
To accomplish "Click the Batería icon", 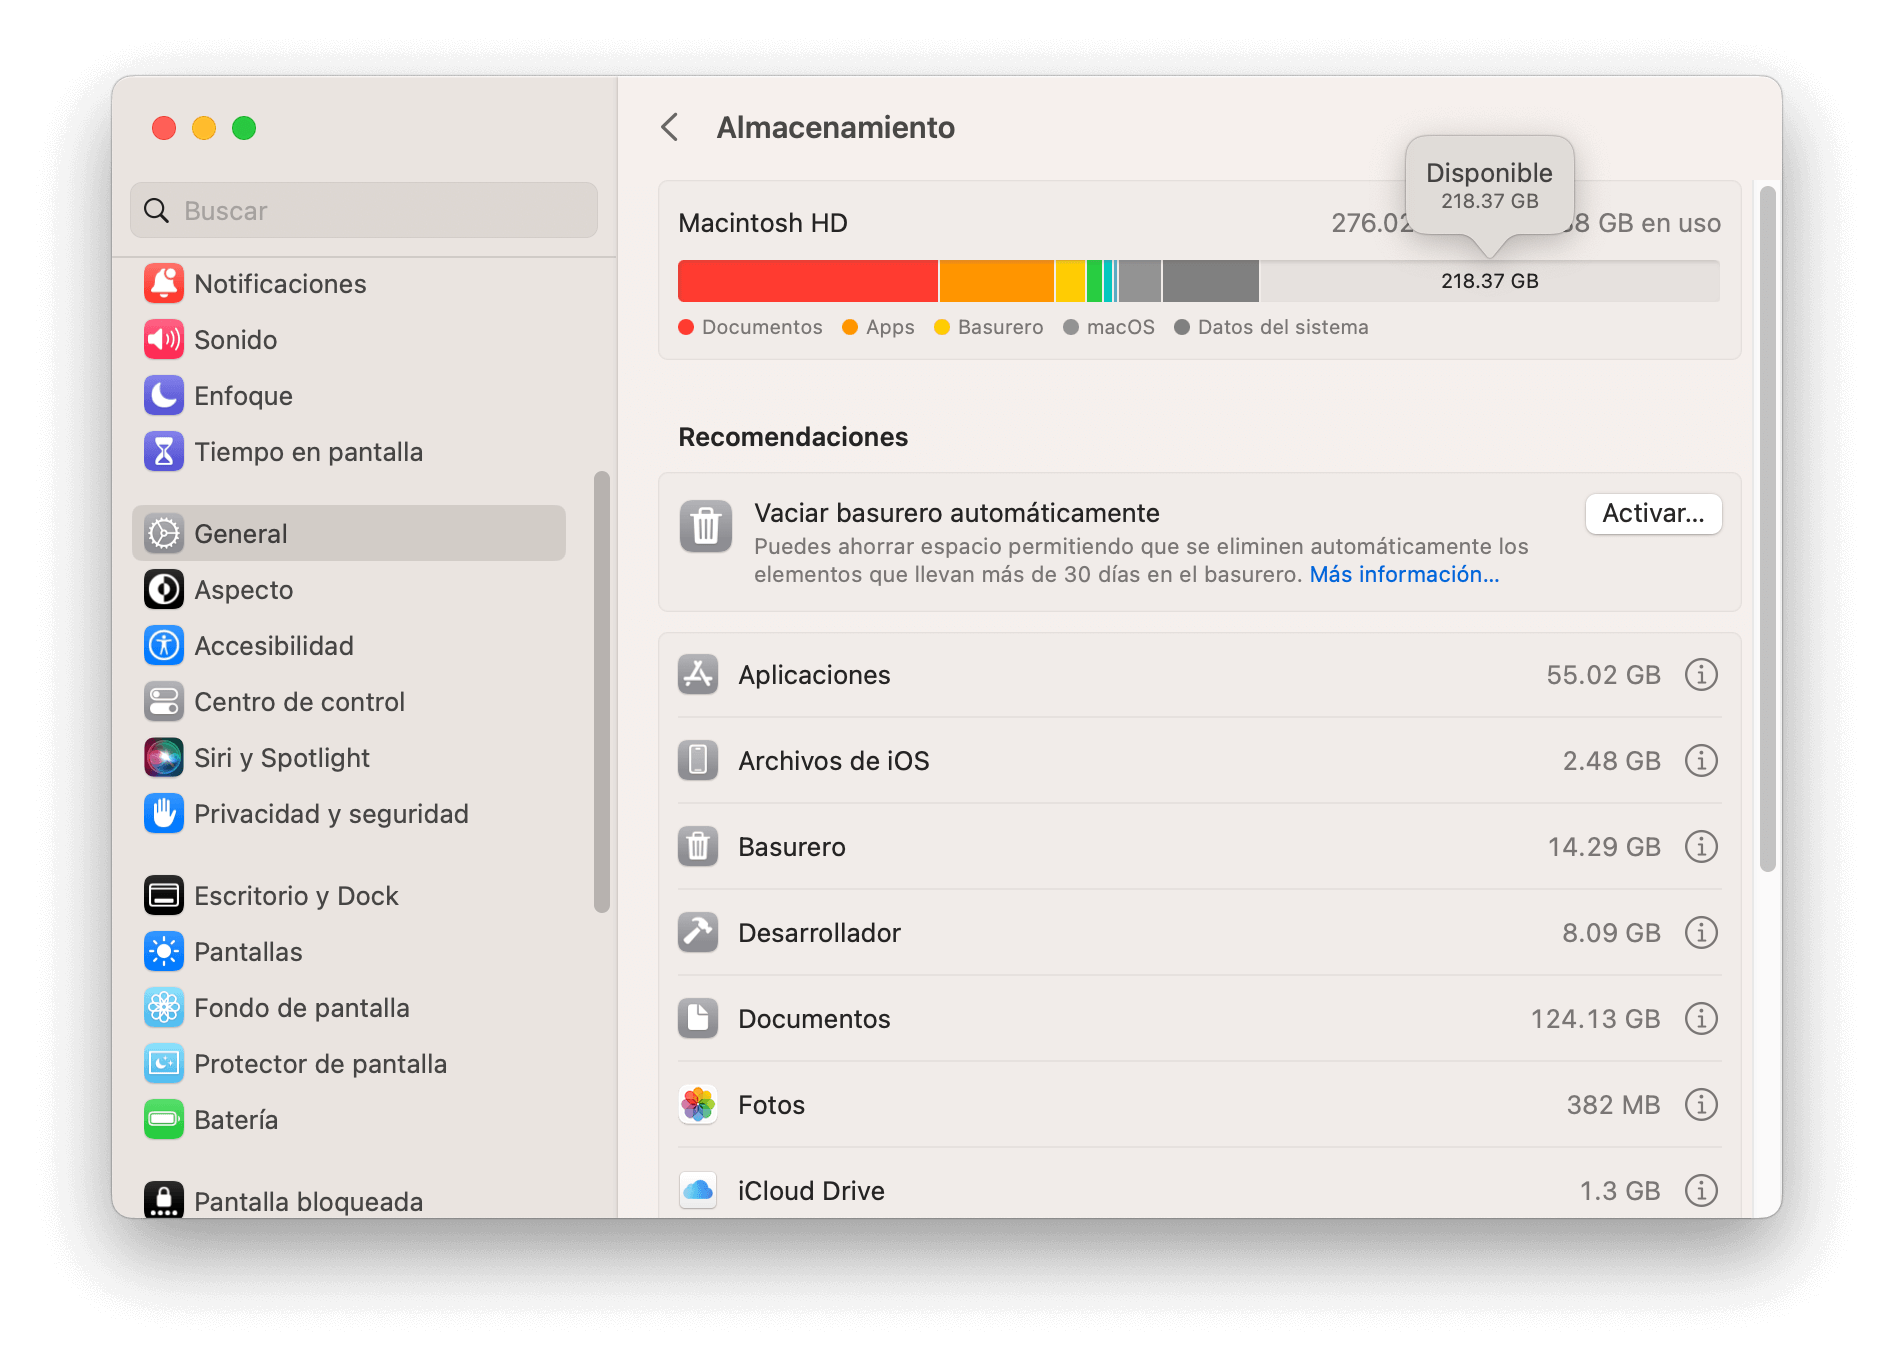I will tap(164, 1120).
